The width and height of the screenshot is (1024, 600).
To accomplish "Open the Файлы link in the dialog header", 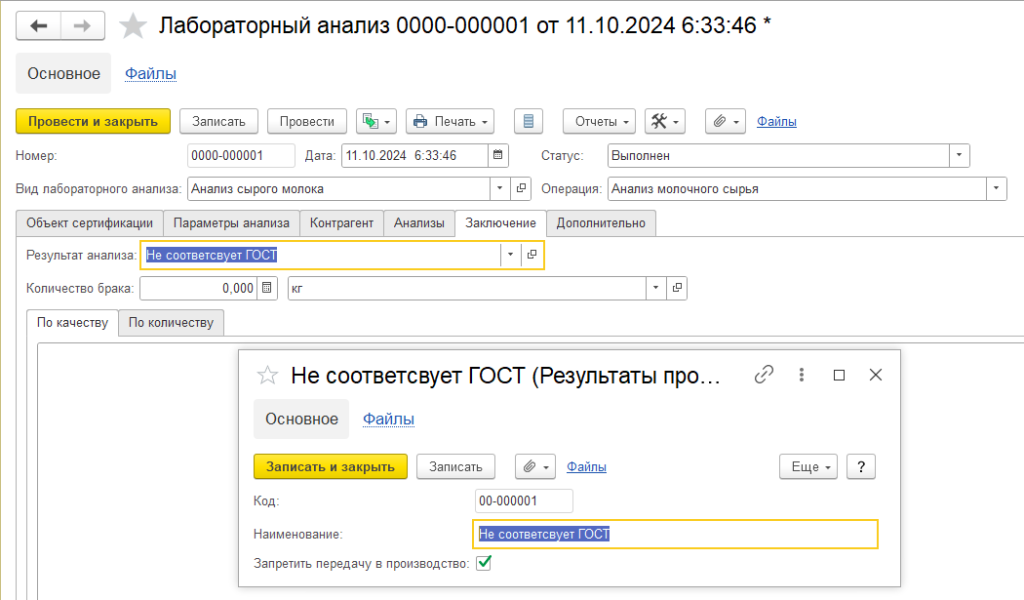I will (388, 419).
